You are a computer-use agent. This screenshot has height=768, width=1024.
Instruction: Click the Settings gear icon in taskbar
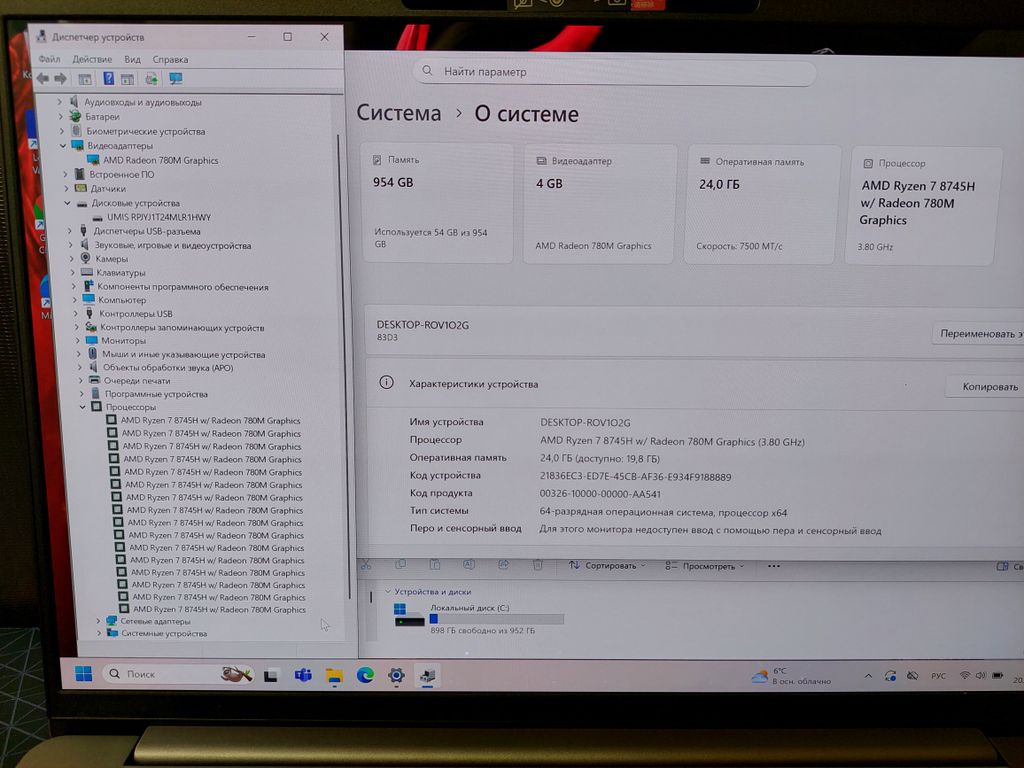[x=396, y=675]
